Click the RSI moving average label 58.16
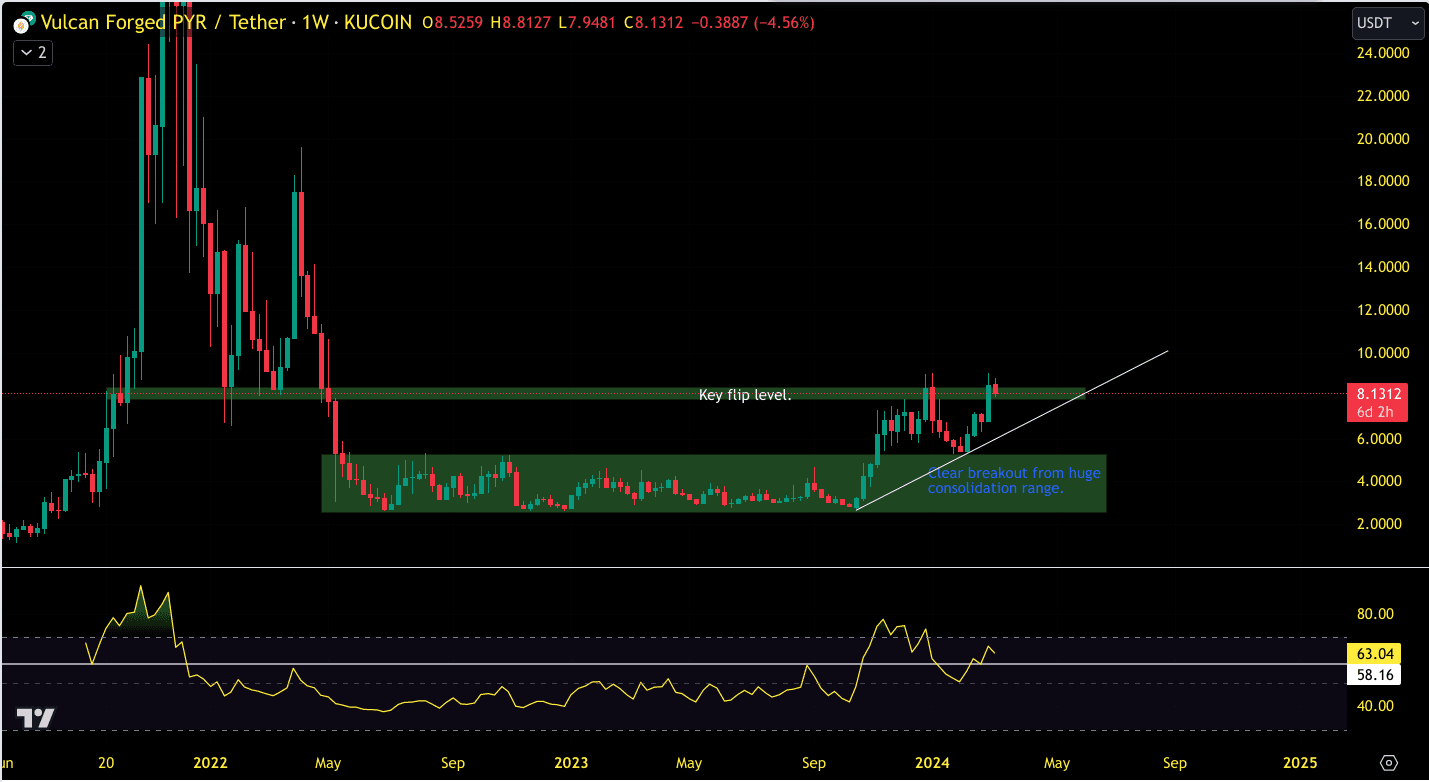The width and height of the screenshot is (1429, 782). [x=1374, y=675]
